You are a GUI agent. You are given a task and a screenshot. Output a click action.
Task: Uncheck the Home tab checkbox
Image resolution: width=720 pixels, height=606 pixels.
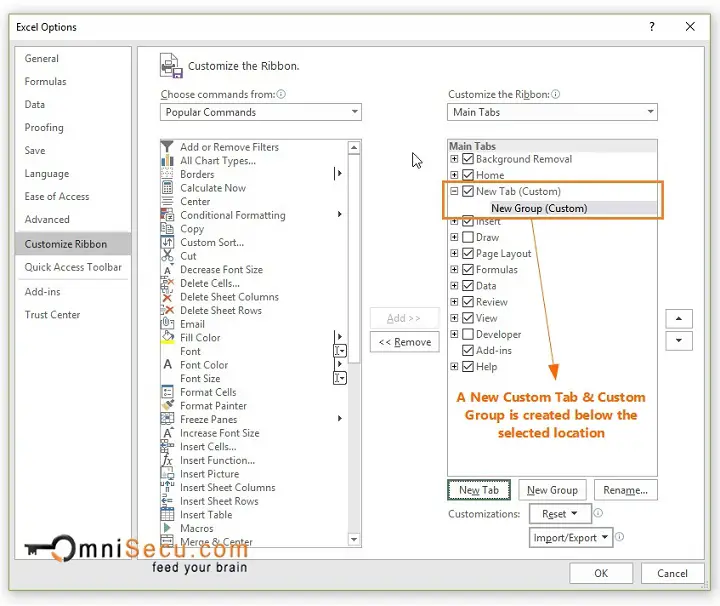click(467, 175)
